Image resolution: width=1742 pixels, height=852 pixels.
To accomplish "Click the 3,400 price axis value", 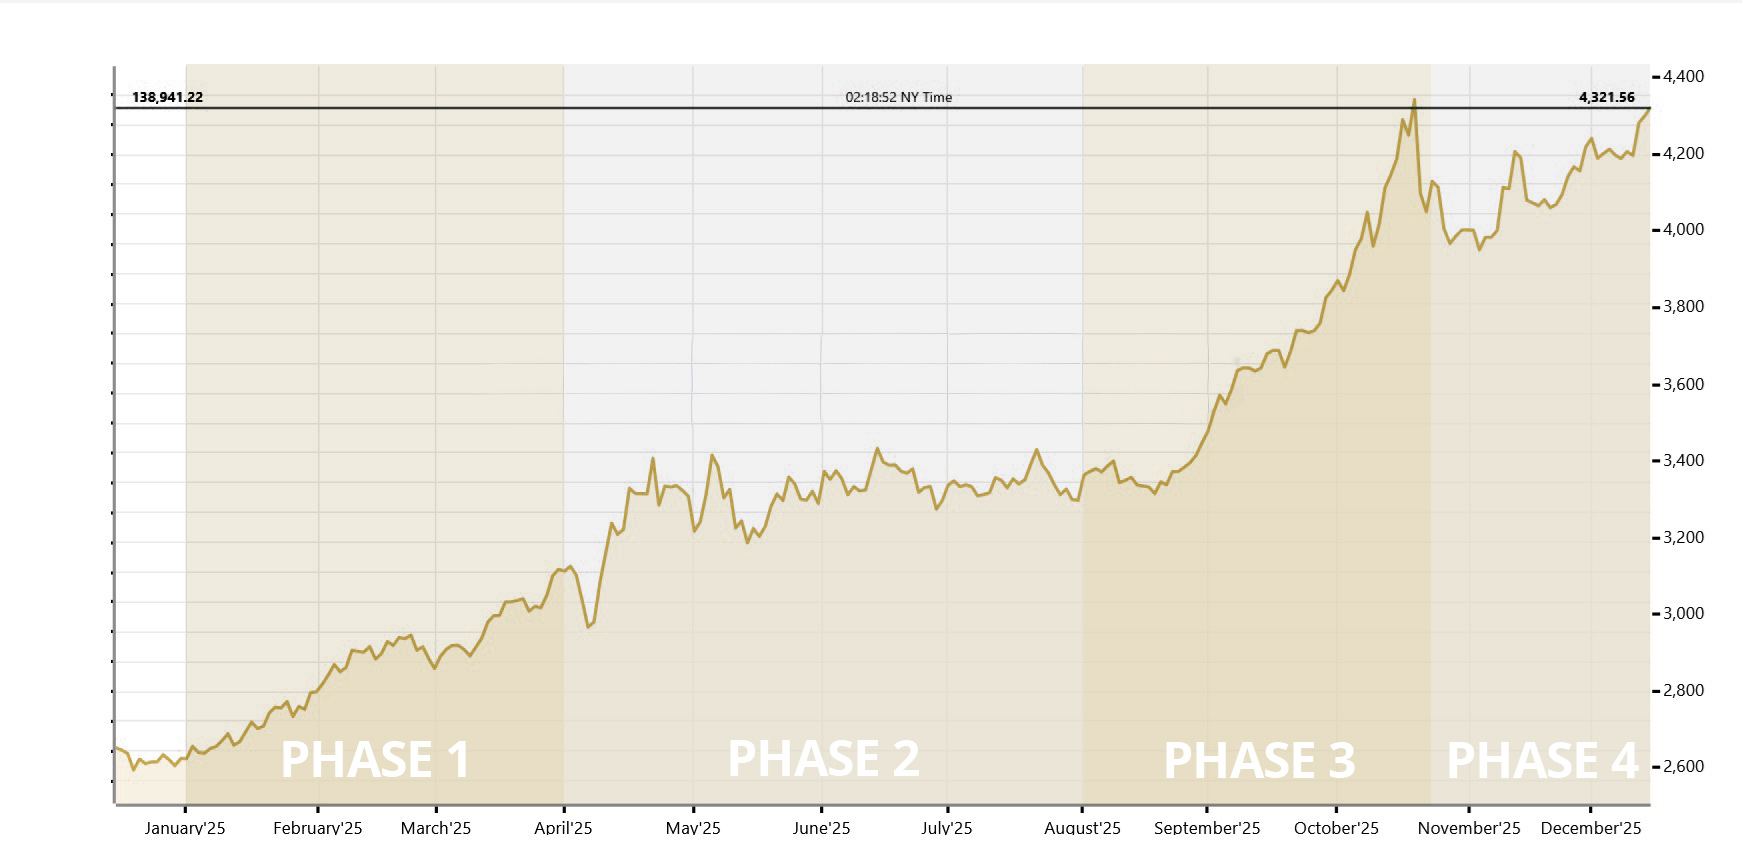I will click(1683, 460).
